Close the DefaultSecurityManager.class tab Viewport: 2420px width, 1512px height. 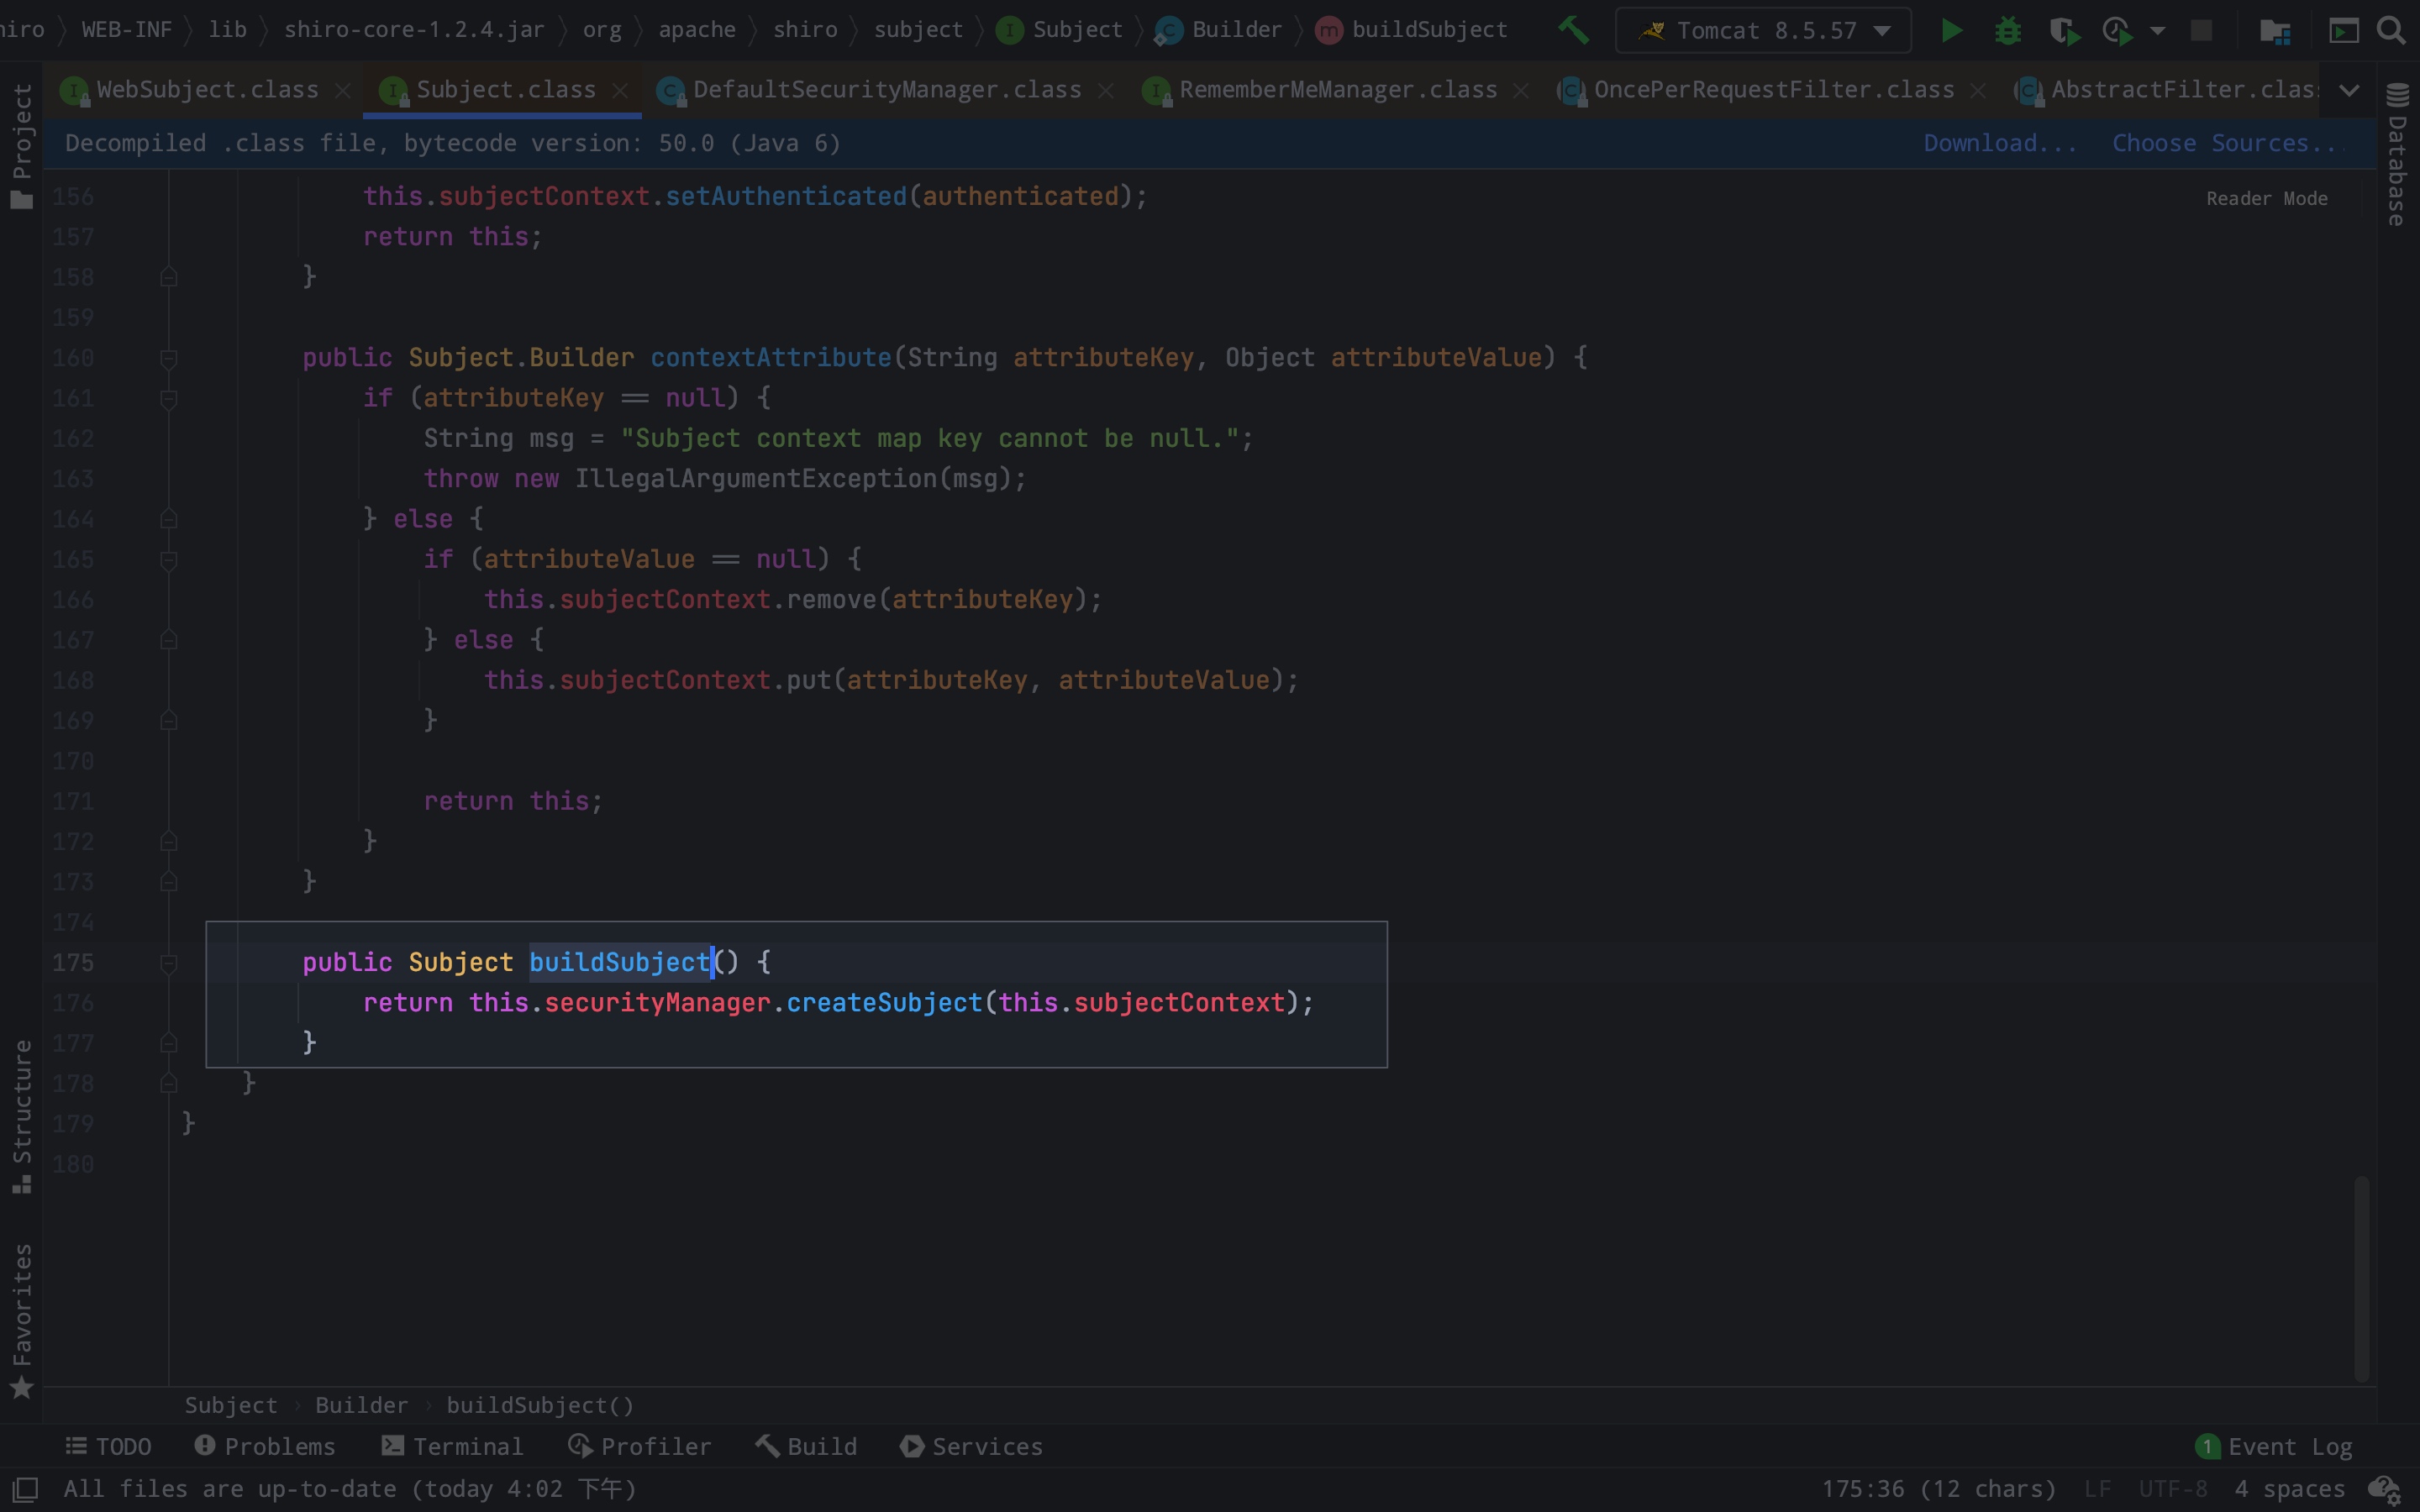(1106, 90)
